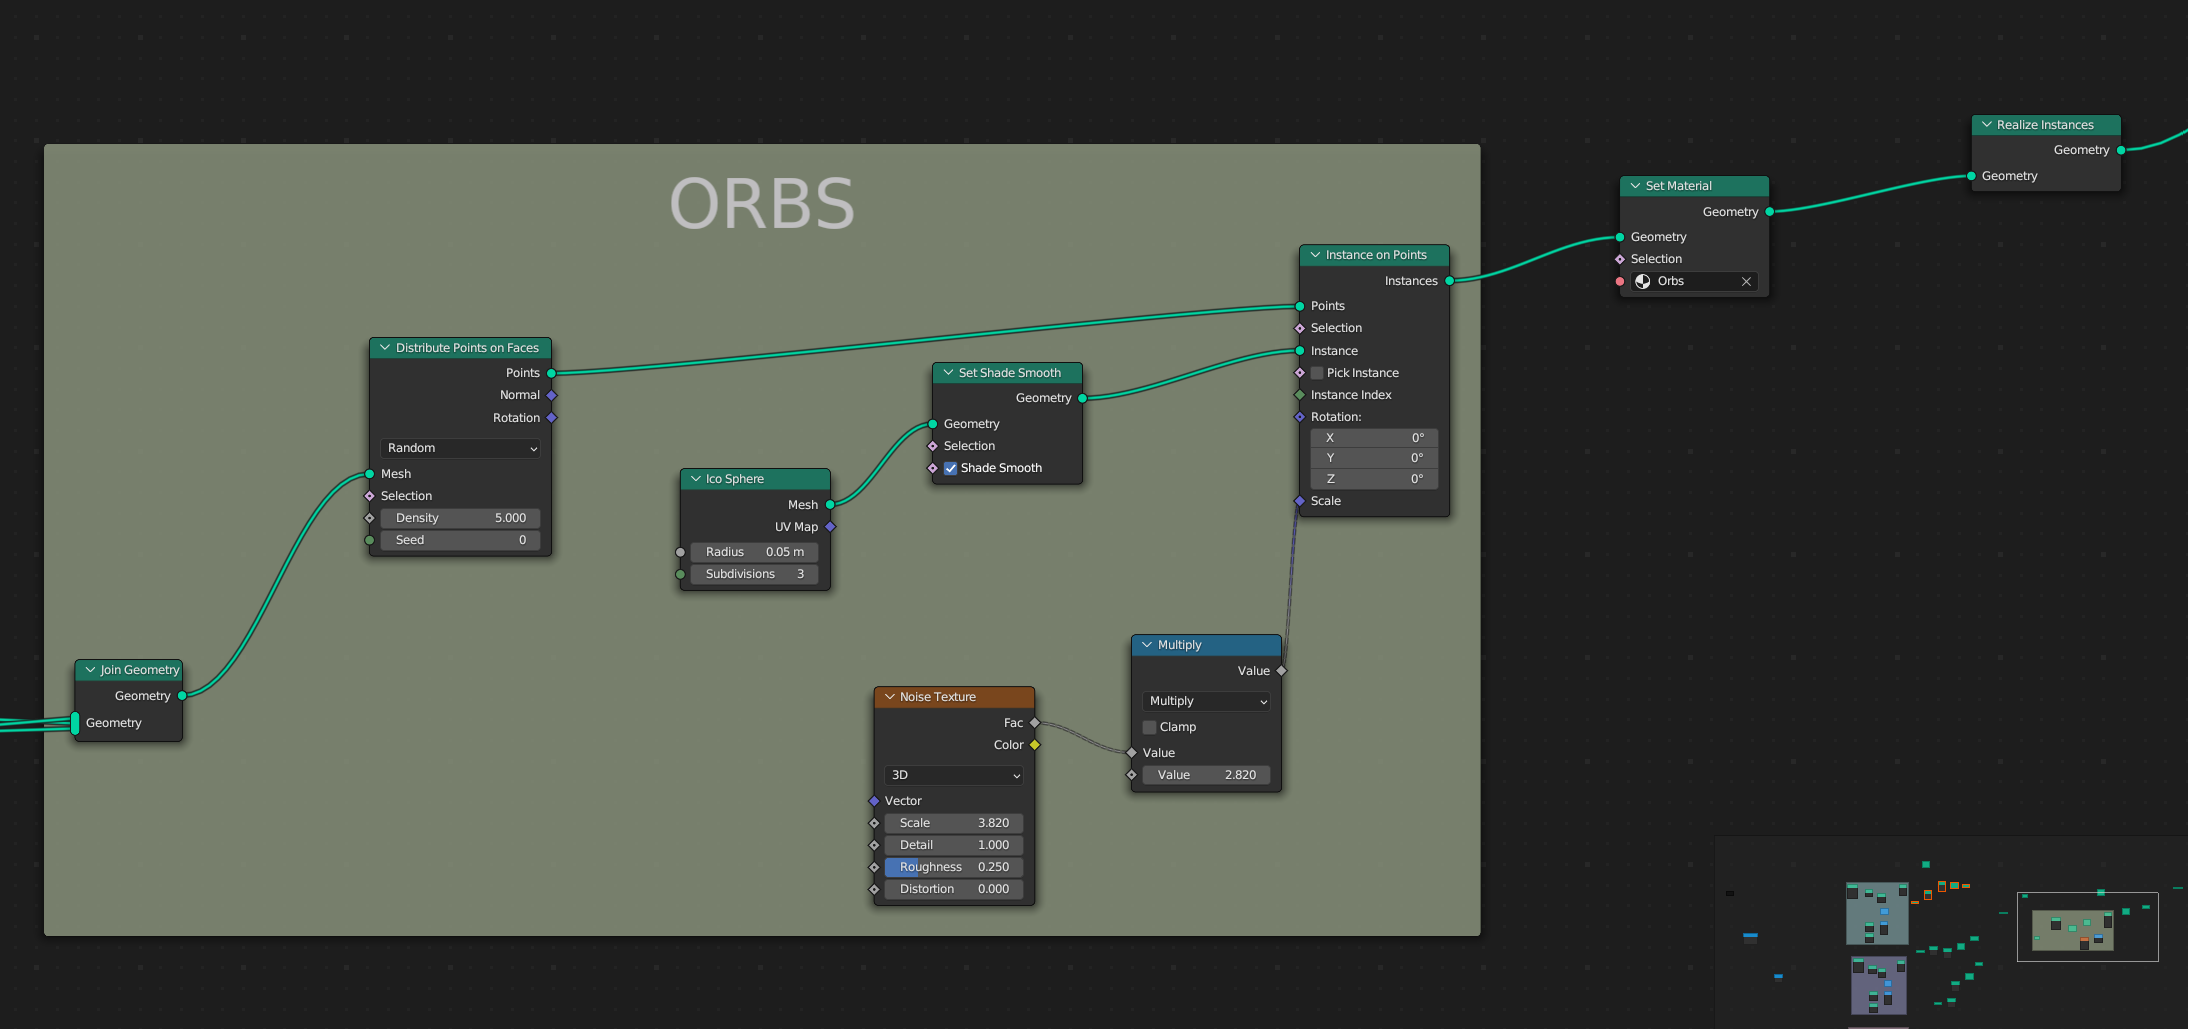Image resolution: width=2188 pixels, height=1029 pixels.
Task: Collapse the Set Material node
Action: (x=1635, y=186)
